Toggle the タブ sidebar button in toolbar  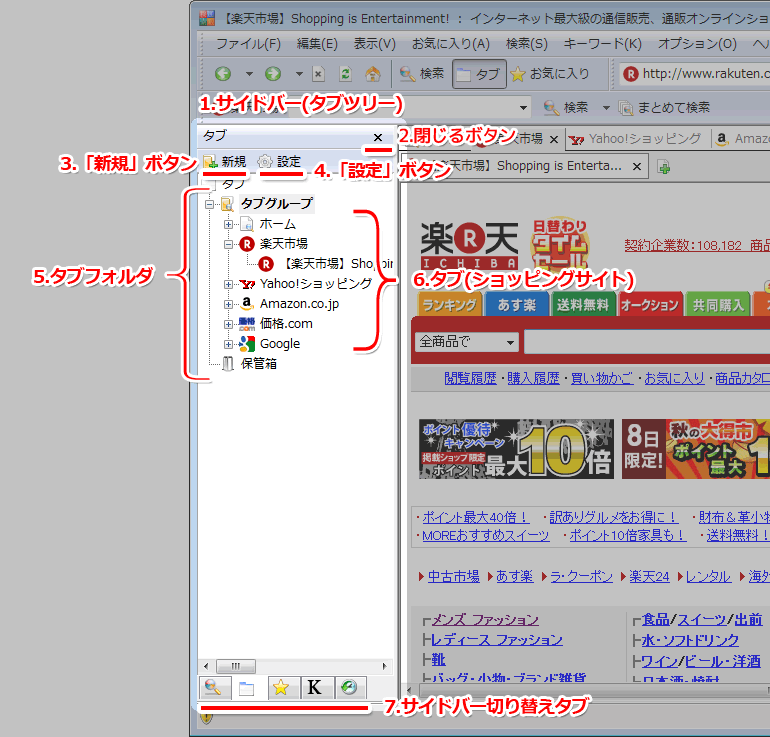477,74
